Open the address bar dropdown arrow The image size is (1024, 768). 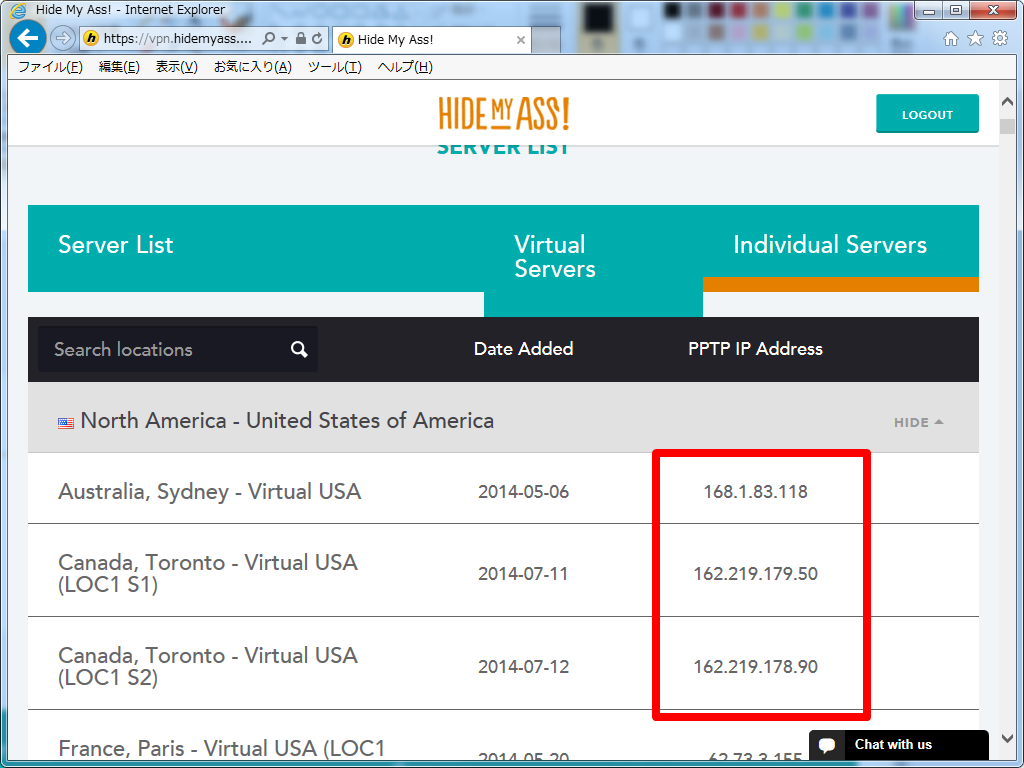click(x=284, y=39)
